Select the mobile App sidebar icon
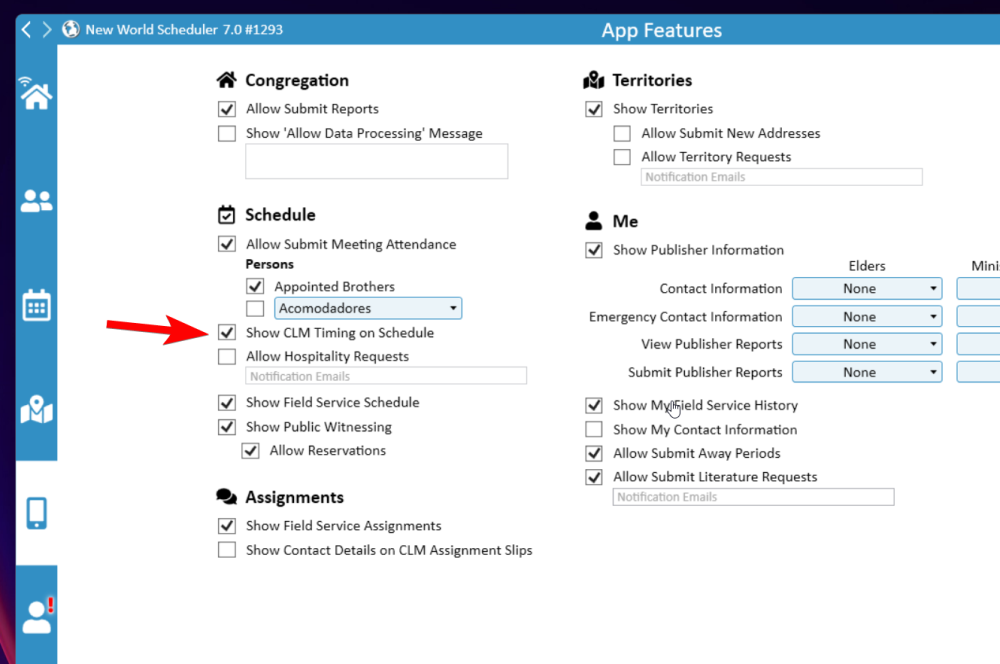 point(37,513)
